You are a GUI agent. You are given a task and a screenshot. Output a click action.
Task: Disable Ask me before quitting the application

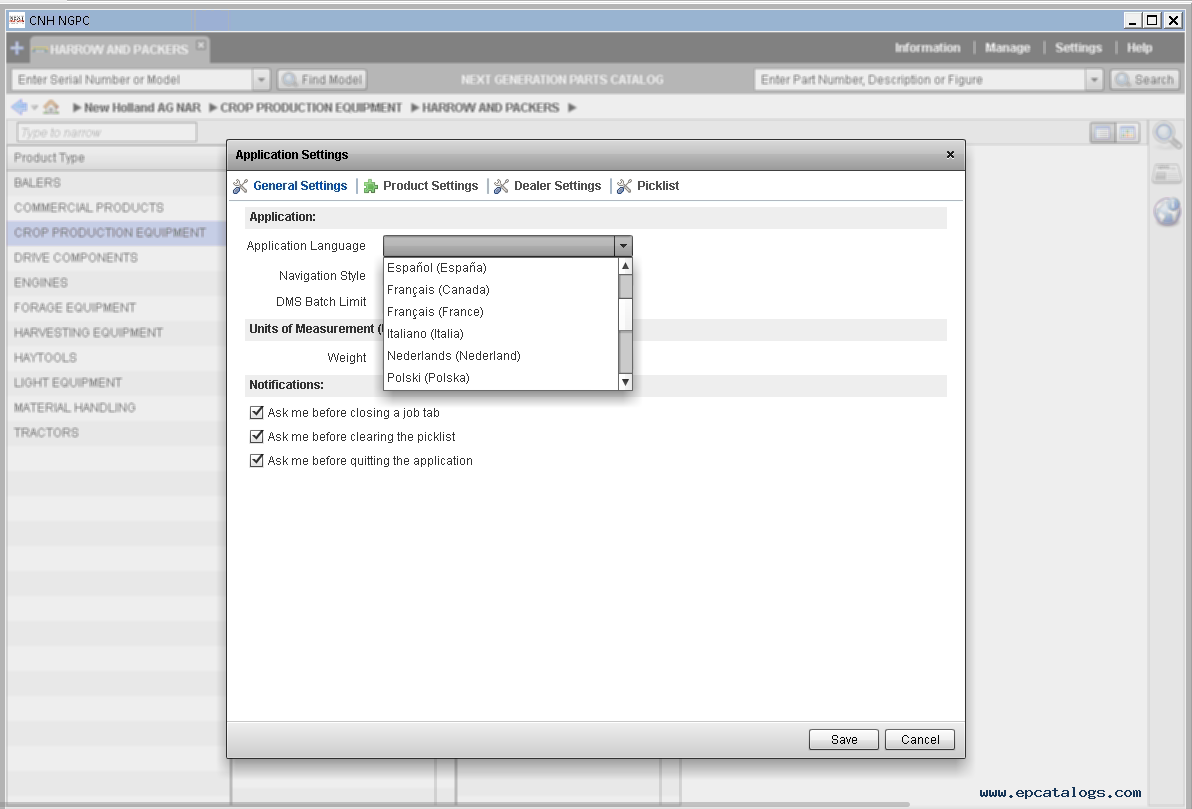[257, 460]
